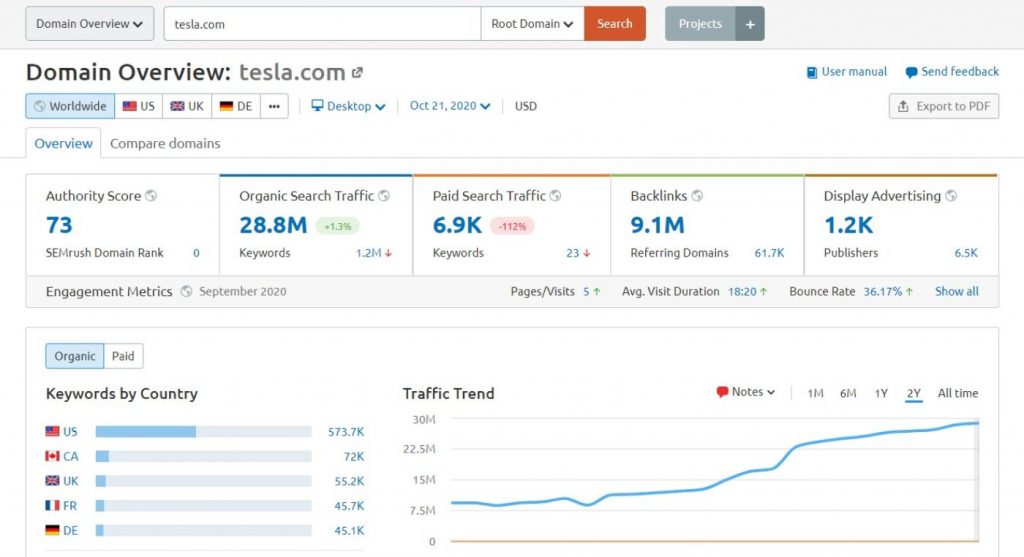Screen dimensions: 1024x557
Task: Click the User manual book icon
Action: point(812,72)
